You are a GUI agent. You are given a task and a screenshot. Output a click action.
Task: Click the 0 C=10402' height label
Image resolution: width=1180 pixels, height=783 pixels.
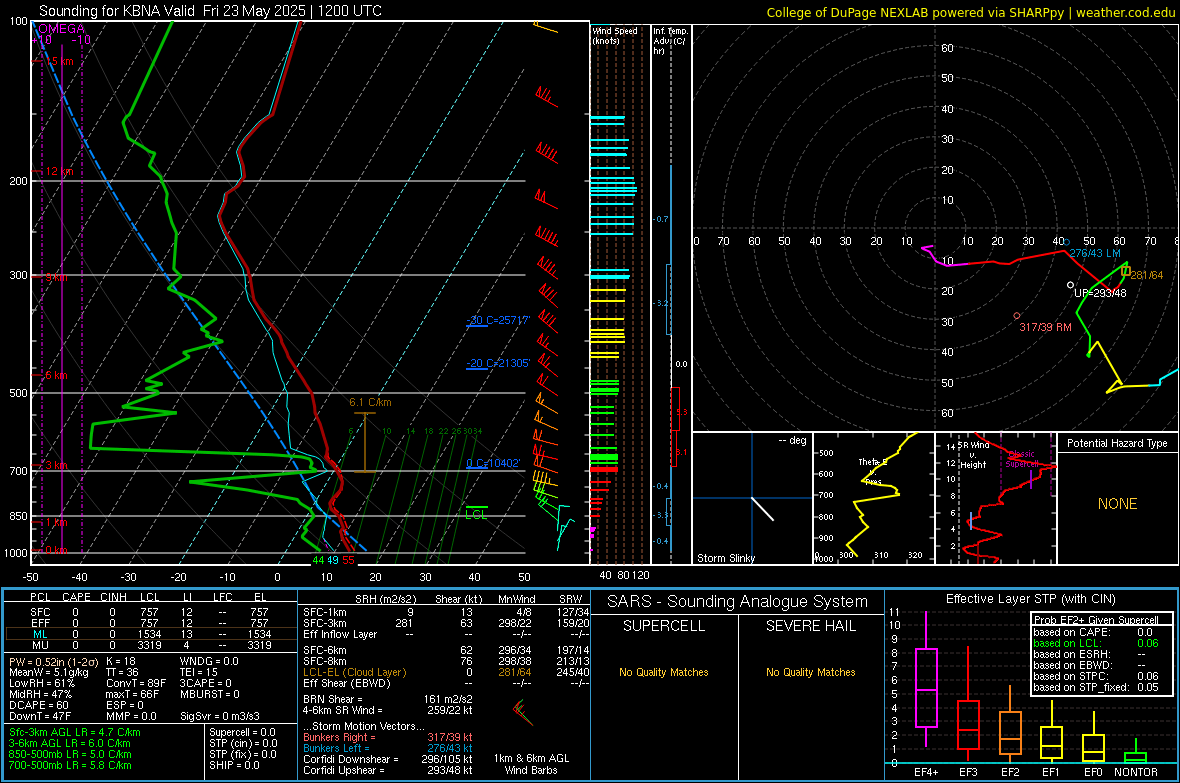point(493,463)
